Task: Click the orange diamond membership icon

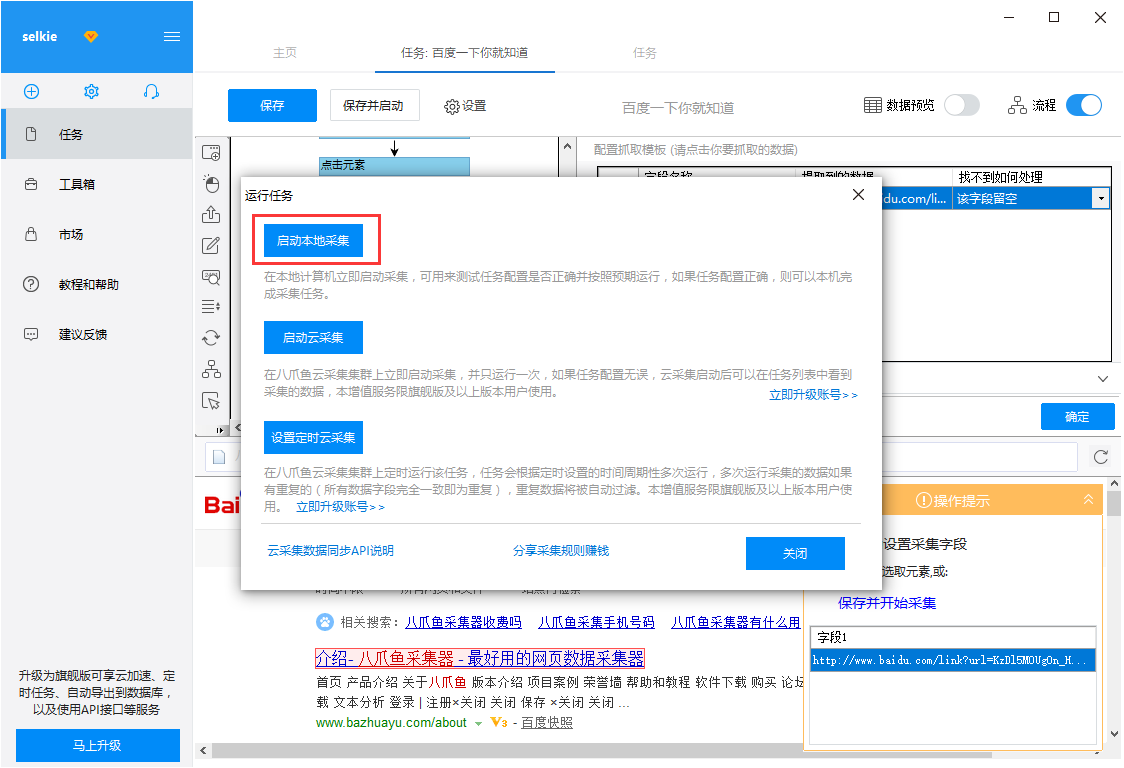Action: [x=90, y=37]
